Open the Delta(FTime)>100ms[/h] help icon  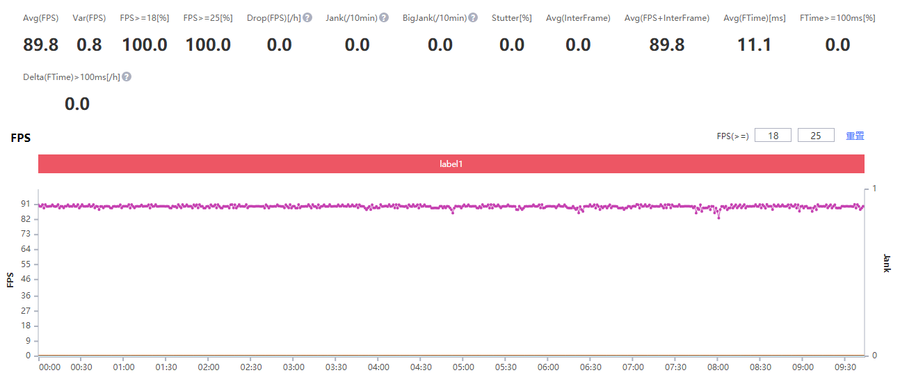[x=127, y=76]
